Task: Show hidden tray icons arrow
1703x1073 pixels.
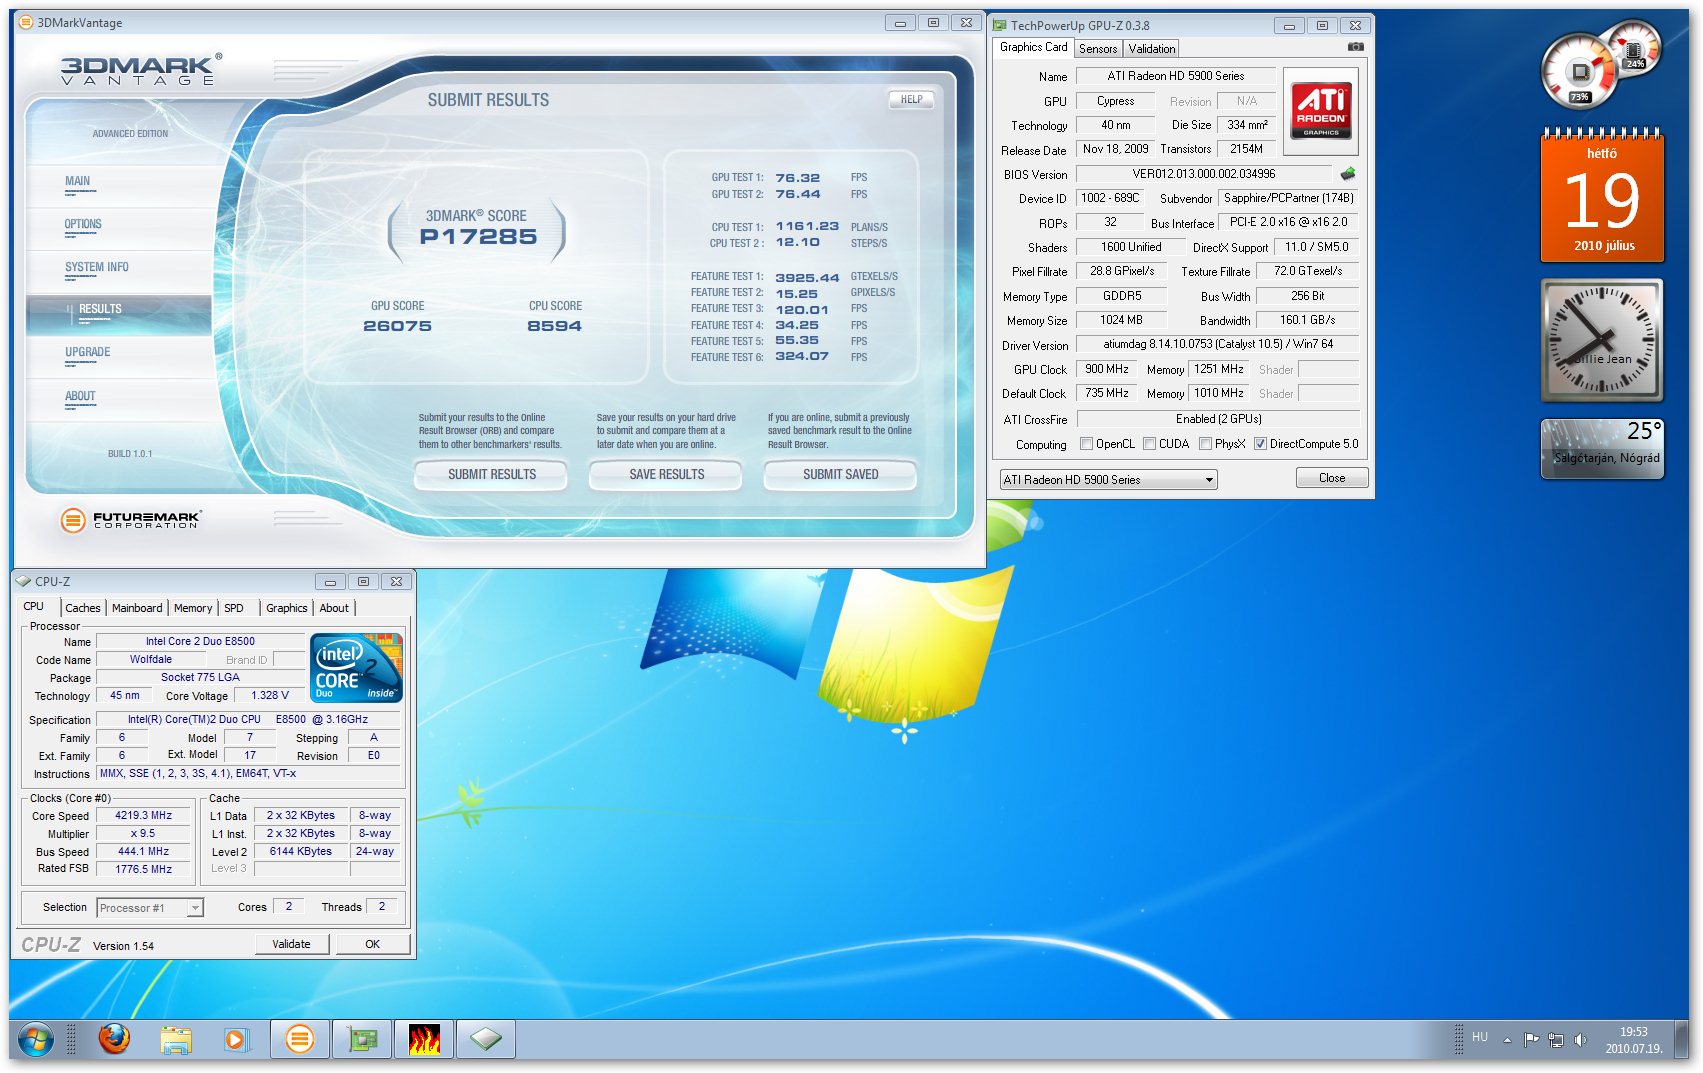Action: [1507, 1040]
